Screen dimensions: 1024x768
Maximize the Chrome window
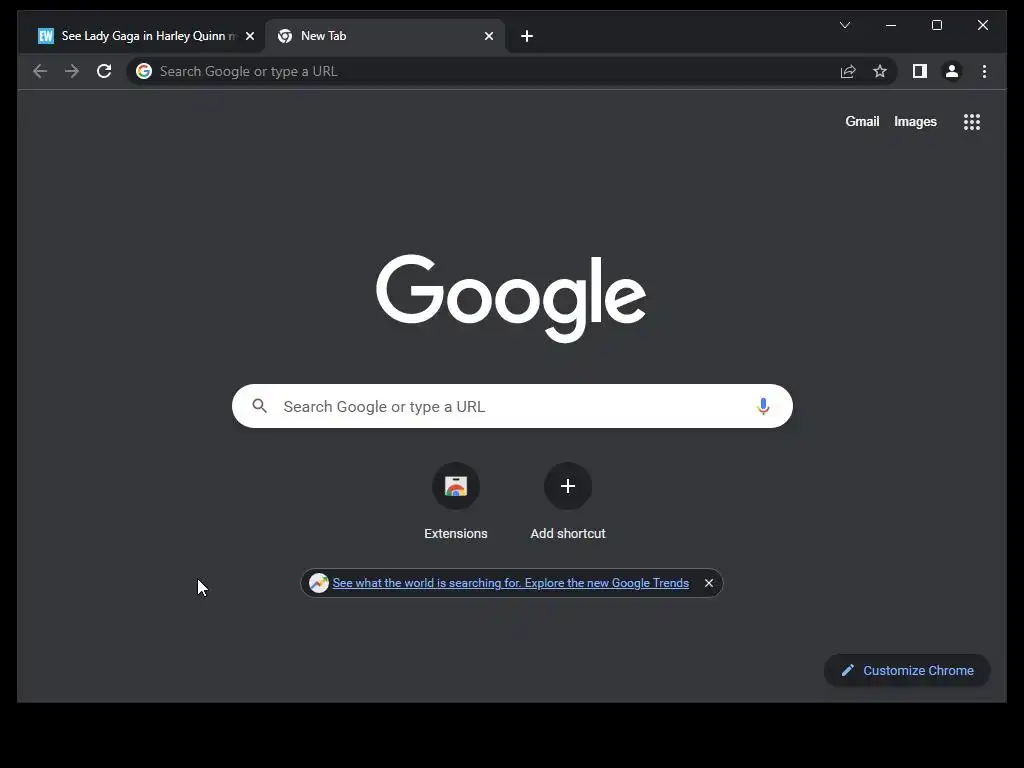(936, 25)
